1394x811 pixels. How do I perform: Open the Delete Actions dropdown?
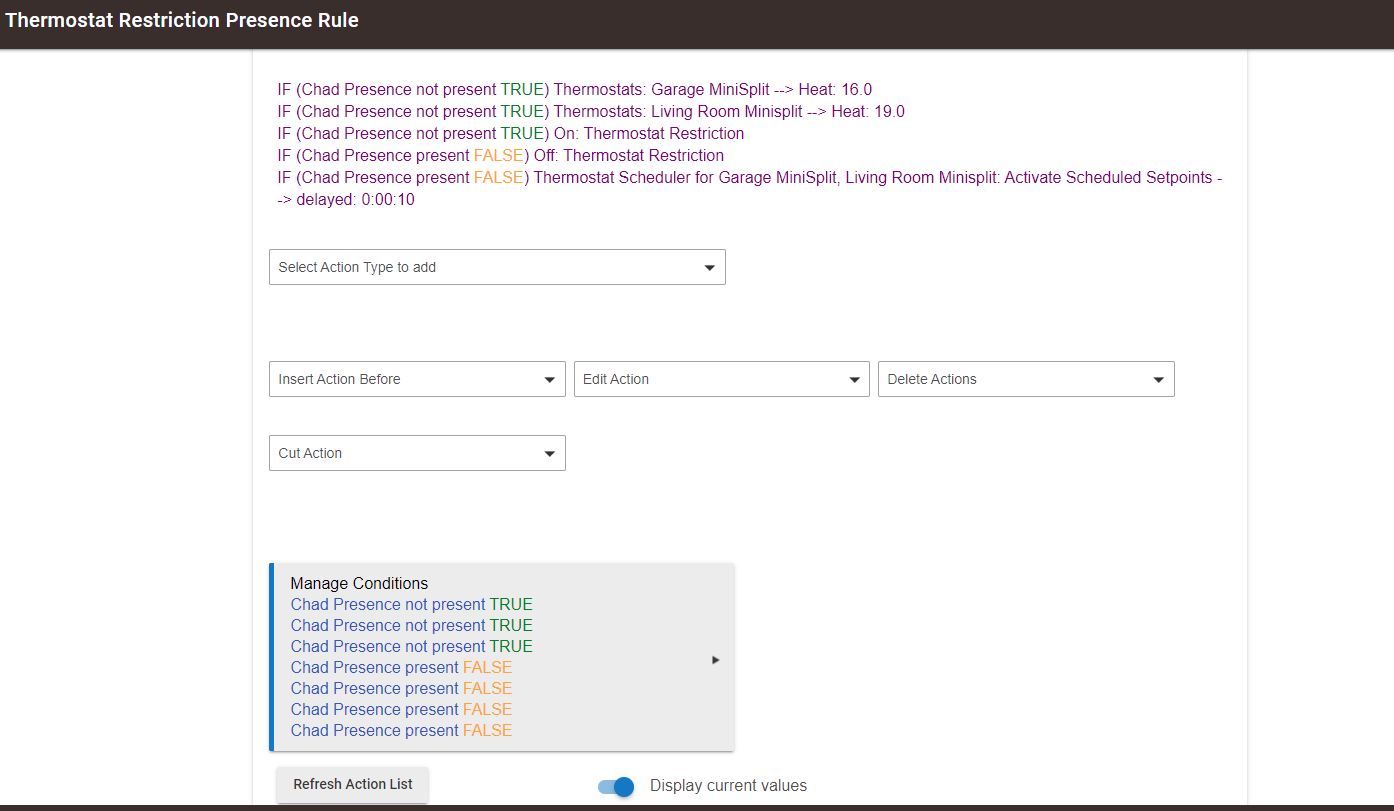[1026, 379]
